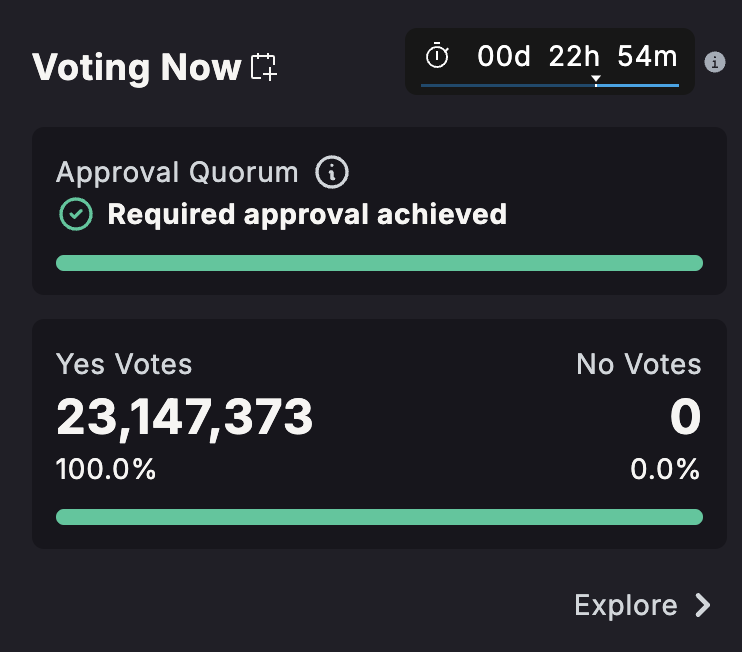
Task: Click the stopwatch icon in the countdown
Action: [438, 57]
